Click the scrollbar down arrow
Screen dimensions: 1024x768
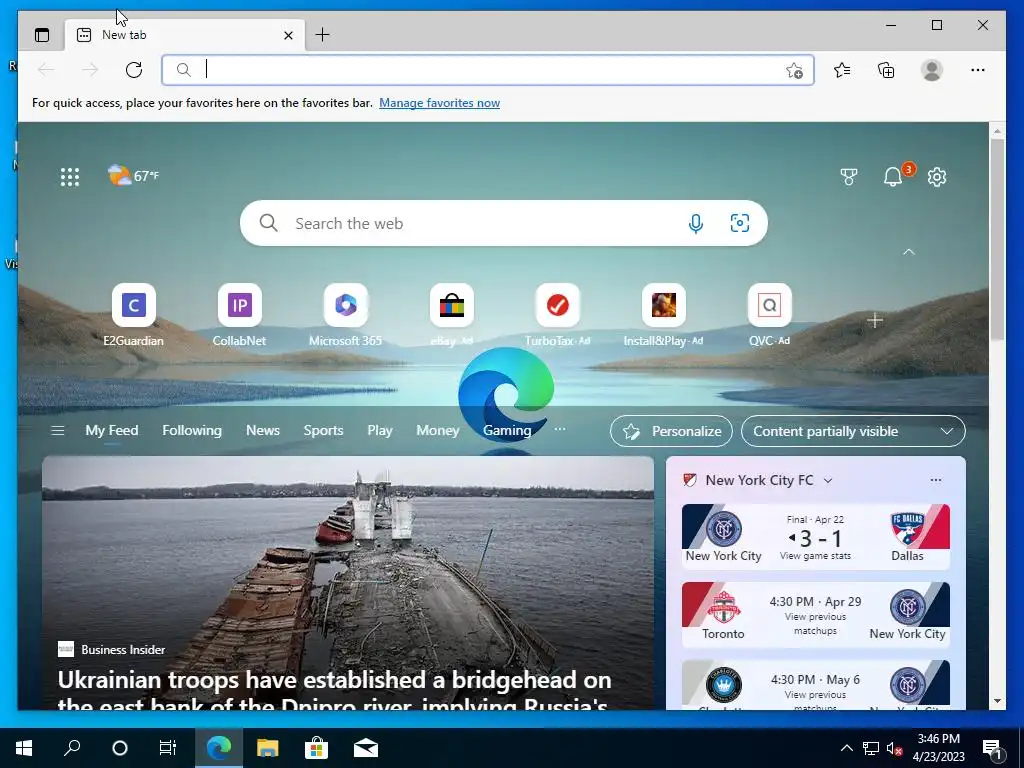point(997,701)
